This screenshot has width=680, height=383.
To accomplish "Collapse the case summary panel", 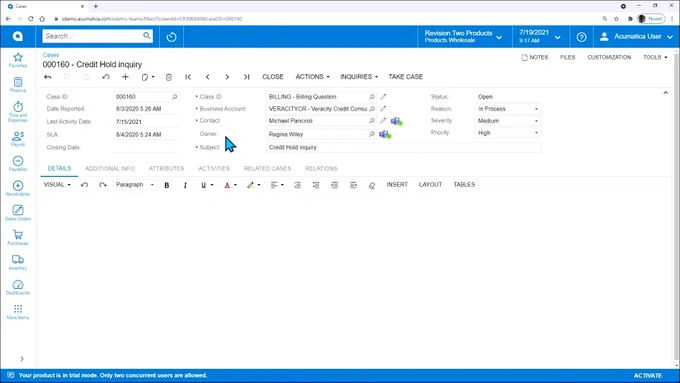I will click(665, 93).
